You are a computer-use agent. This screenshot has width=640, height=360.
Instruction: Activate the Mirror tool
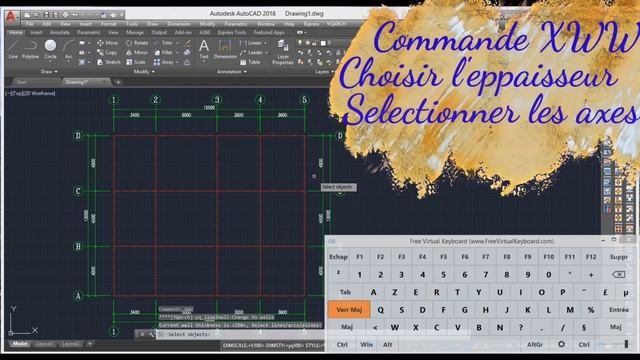137,53
